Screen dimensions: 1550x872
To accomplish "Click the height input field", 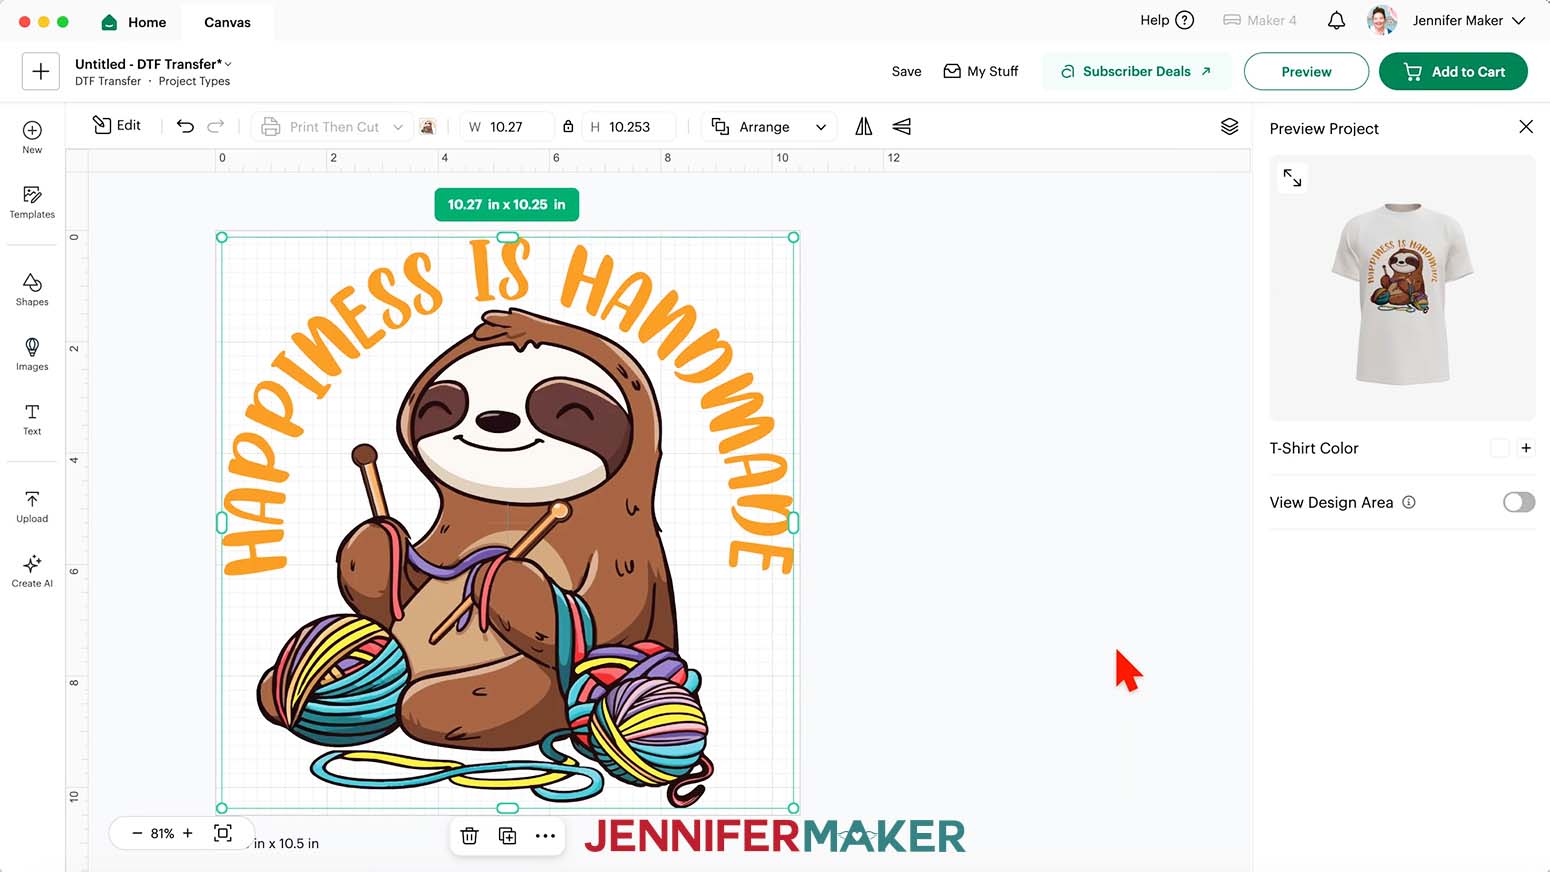I will point(641,127).
